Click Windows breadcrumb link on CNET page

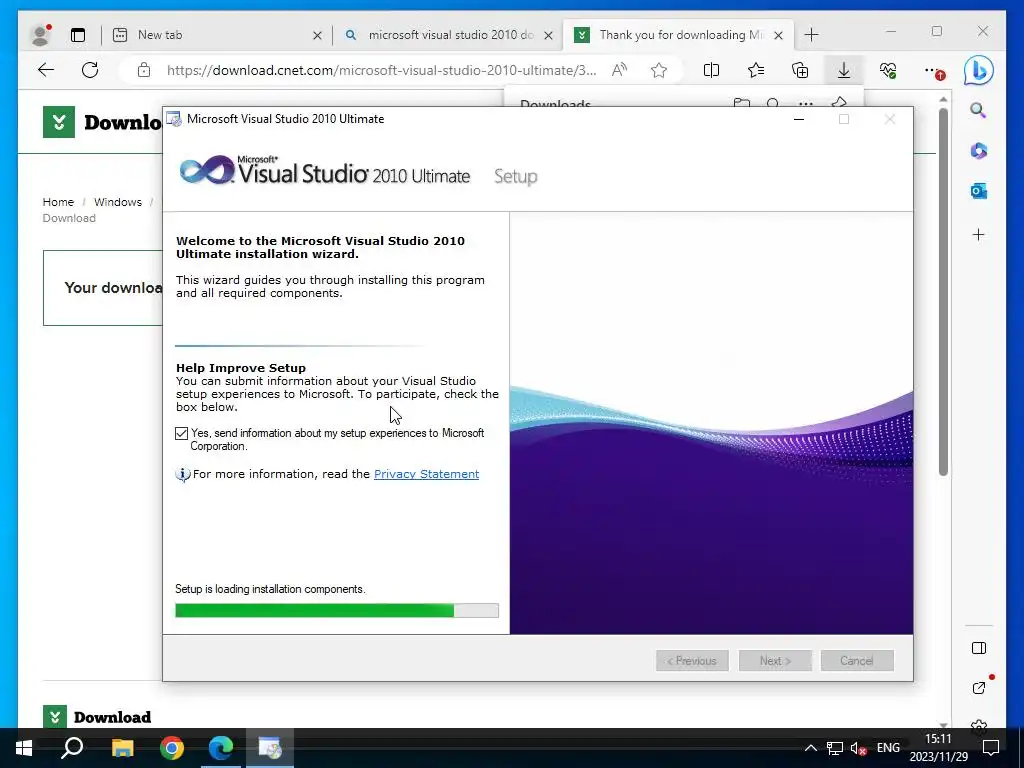click(x=118, y=202)
